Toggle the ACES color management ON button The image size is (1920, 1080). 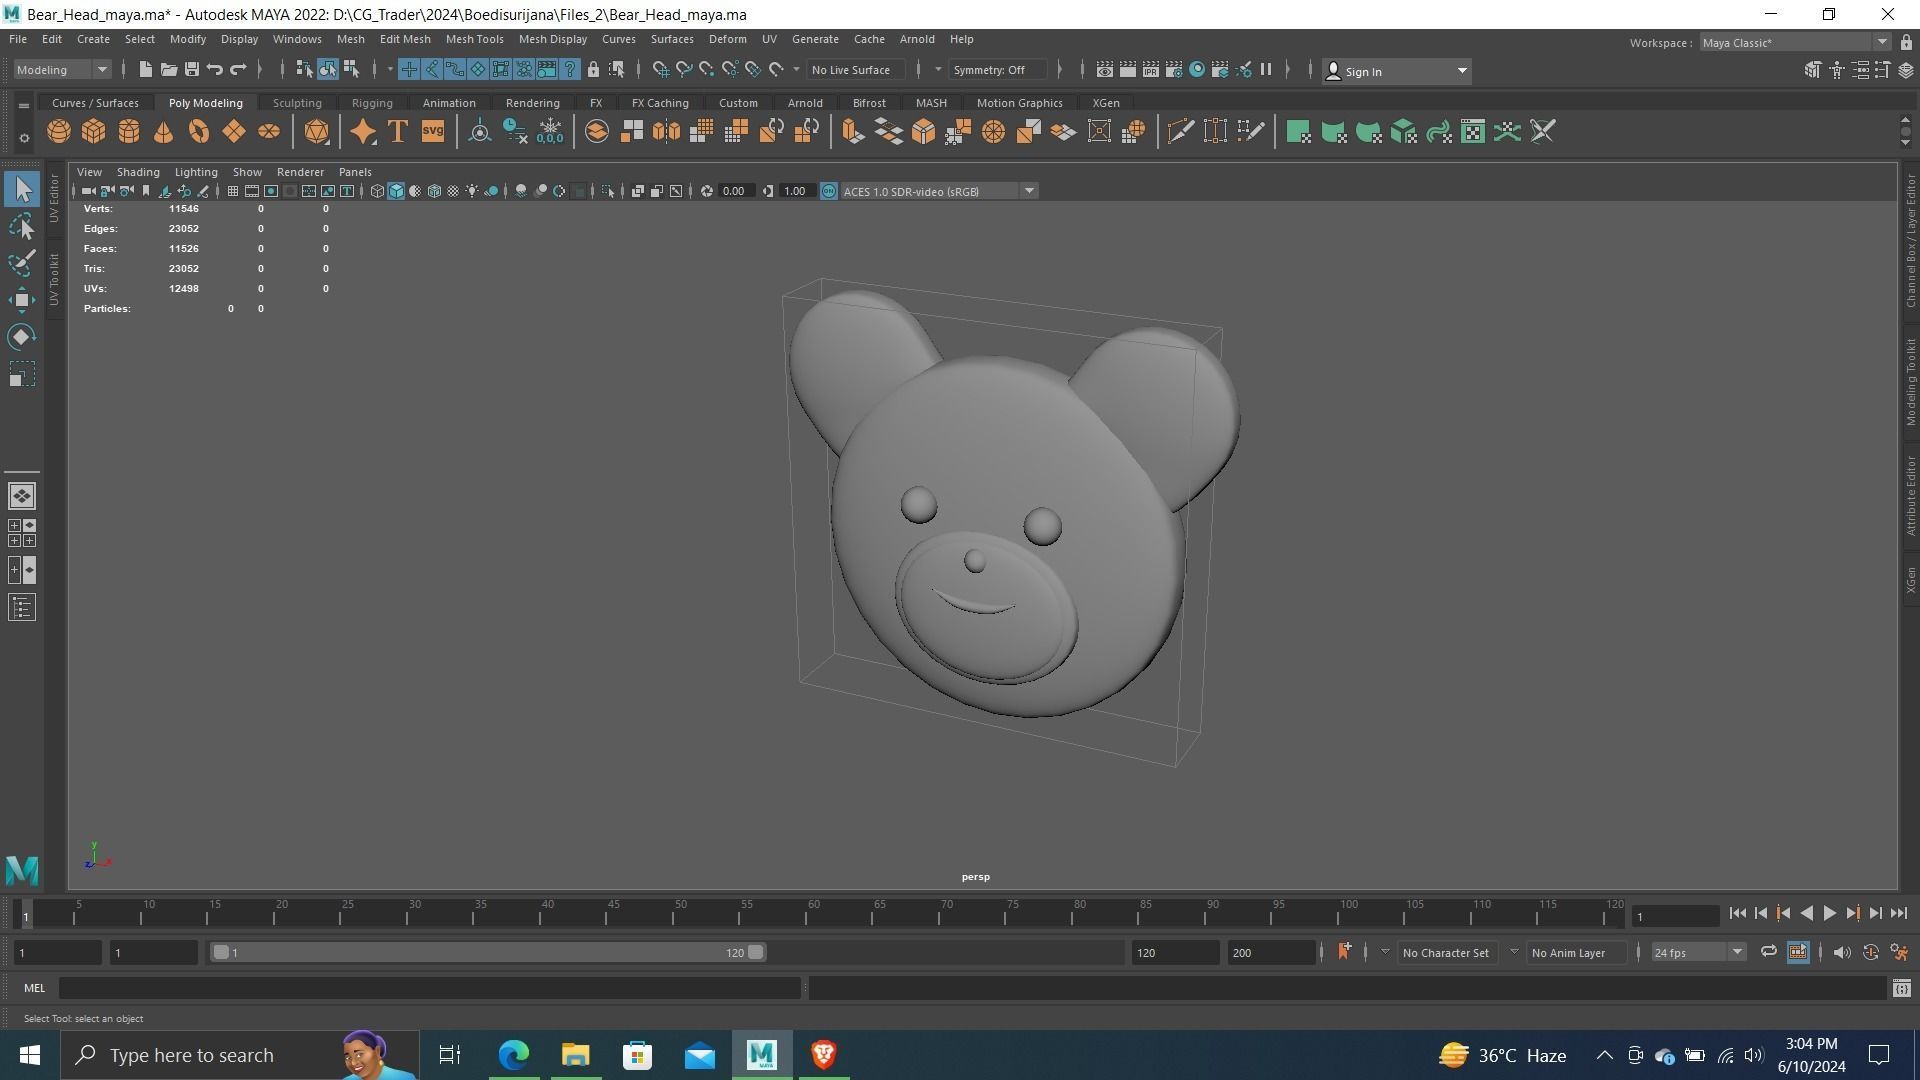click(829, 191)
